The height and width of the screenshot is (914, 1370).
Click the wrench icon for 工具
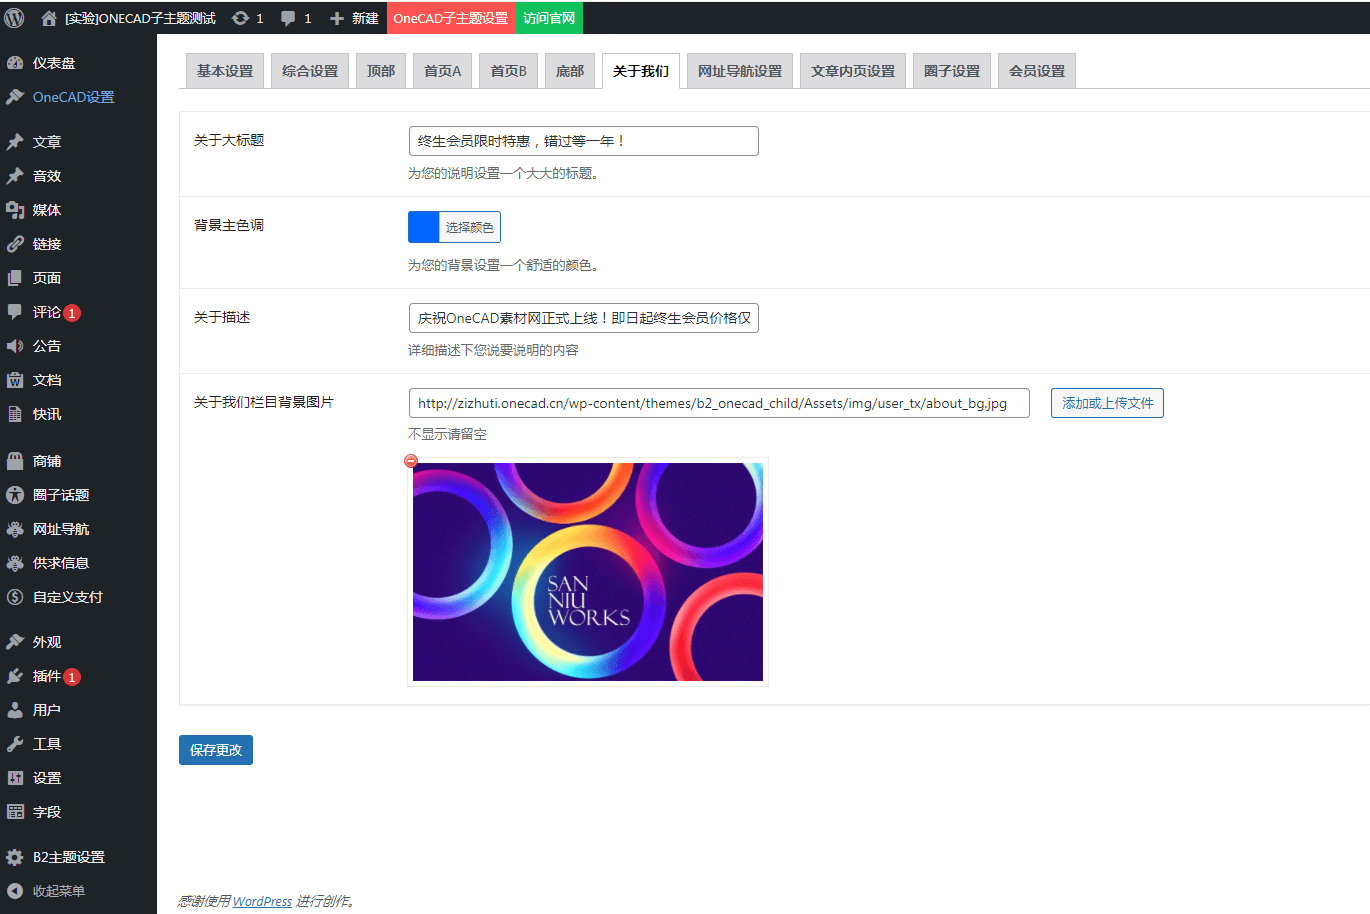[x=15, y=744]
